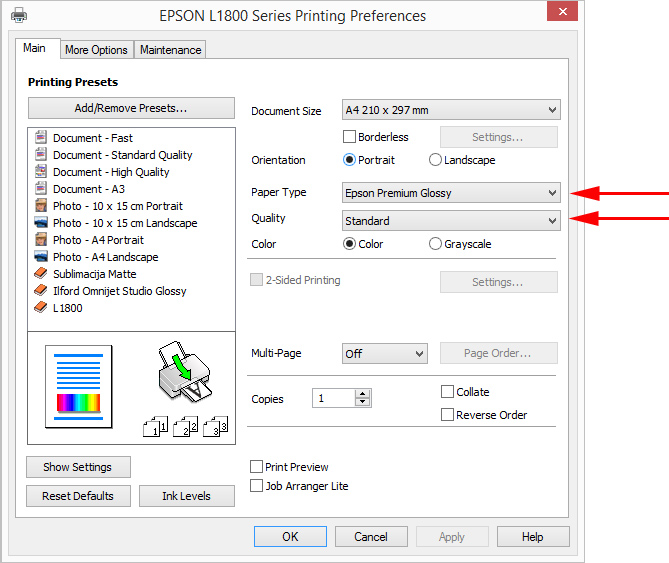Image resolution: width=669 pixels, height=563 pixels.
Task: Select the Document - Fast preset icon
Action: pos(41,138)
